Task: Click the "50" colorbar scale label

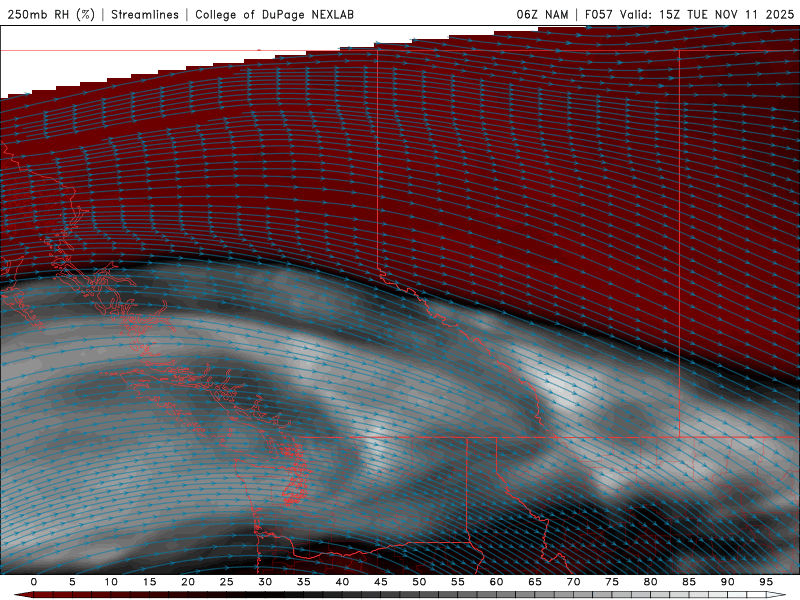Action: [x=419, y=582]
